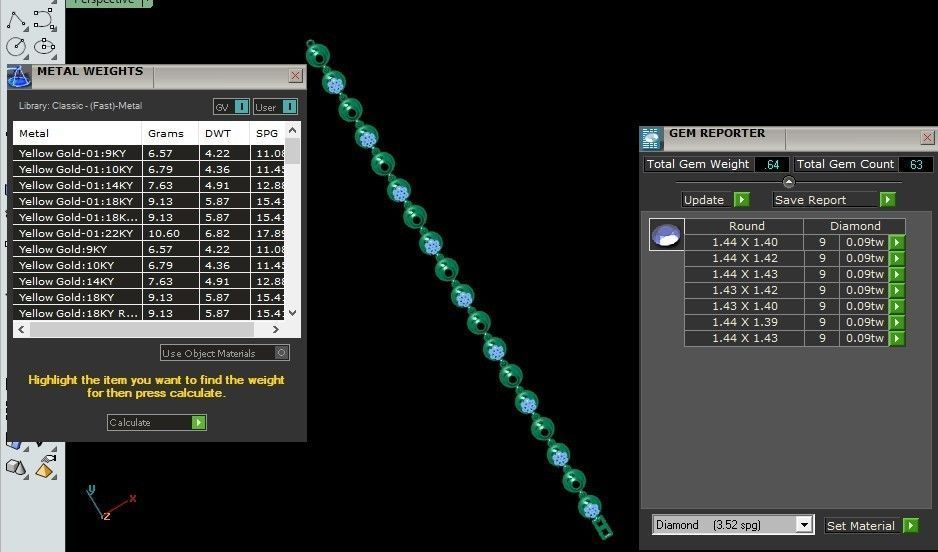
Task: Click the Diamond column header
Action: (x=855, y=226)
